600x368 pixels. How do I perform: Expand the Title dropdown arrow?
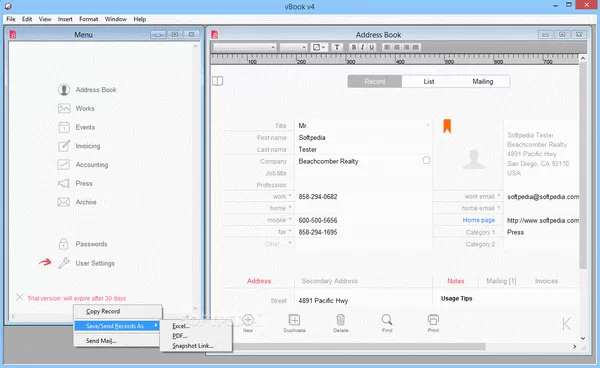click(427, 125)
